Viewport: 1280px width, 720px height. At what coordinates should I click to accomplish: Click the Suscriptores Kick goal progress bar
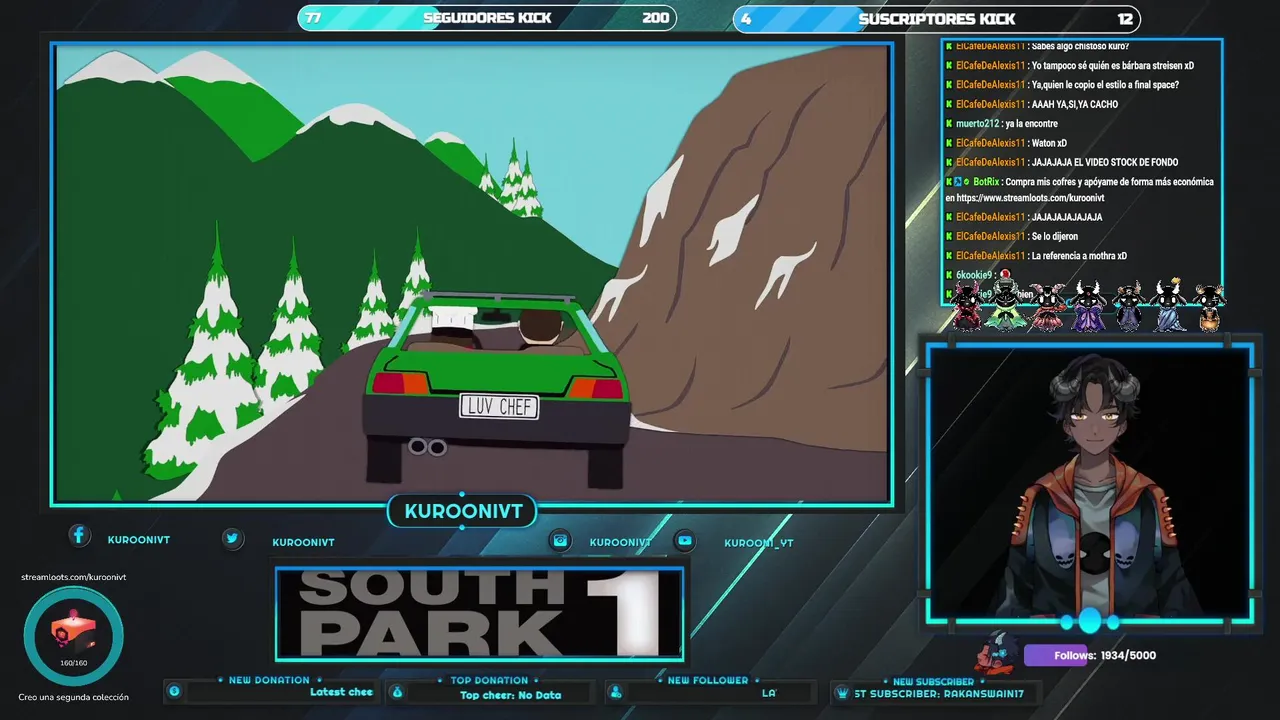coord(937,18)
